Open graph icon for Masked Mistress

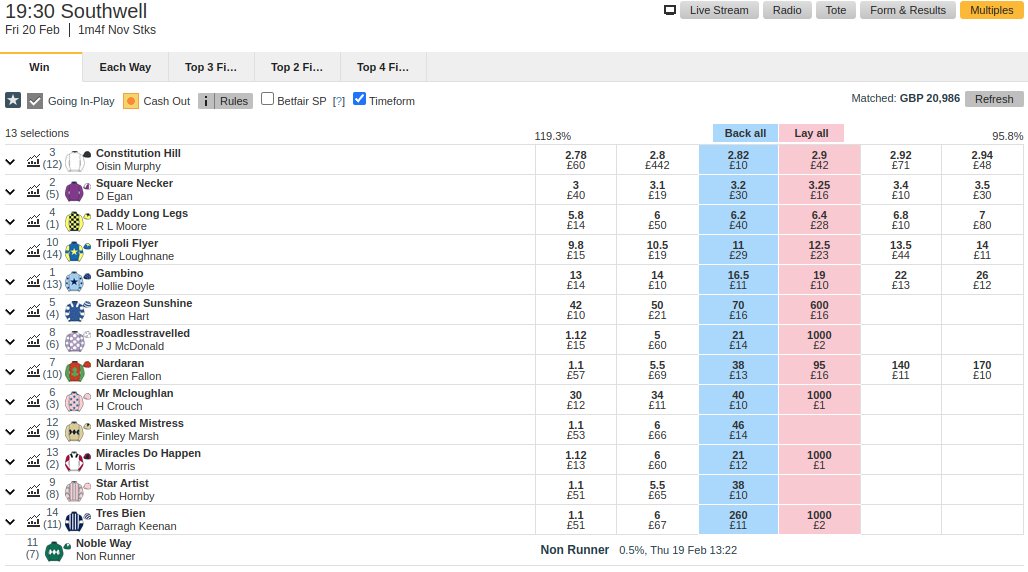click(33, 431)
